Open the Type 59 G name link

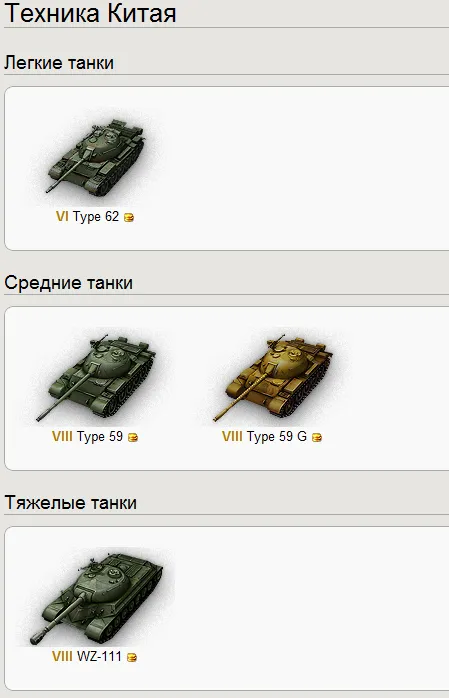pos(277,436)
